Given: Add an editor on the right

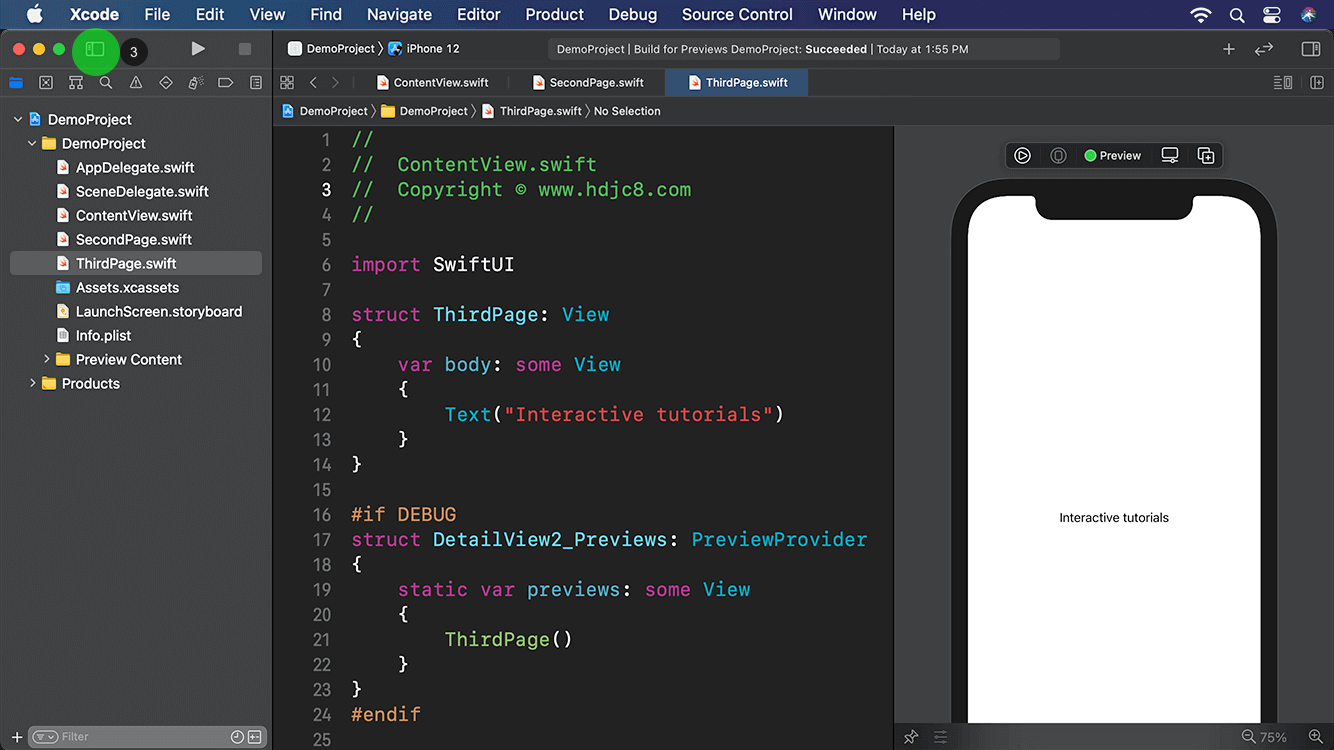Looking at the screenshot, I should point(1317,83).
